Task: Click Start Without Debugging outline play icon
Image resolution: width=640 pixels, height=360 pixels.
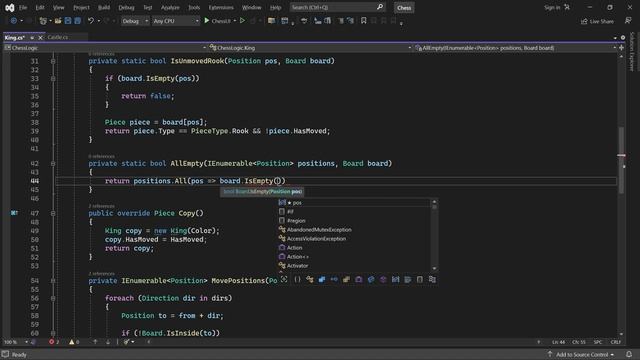Action: [242, 21]
